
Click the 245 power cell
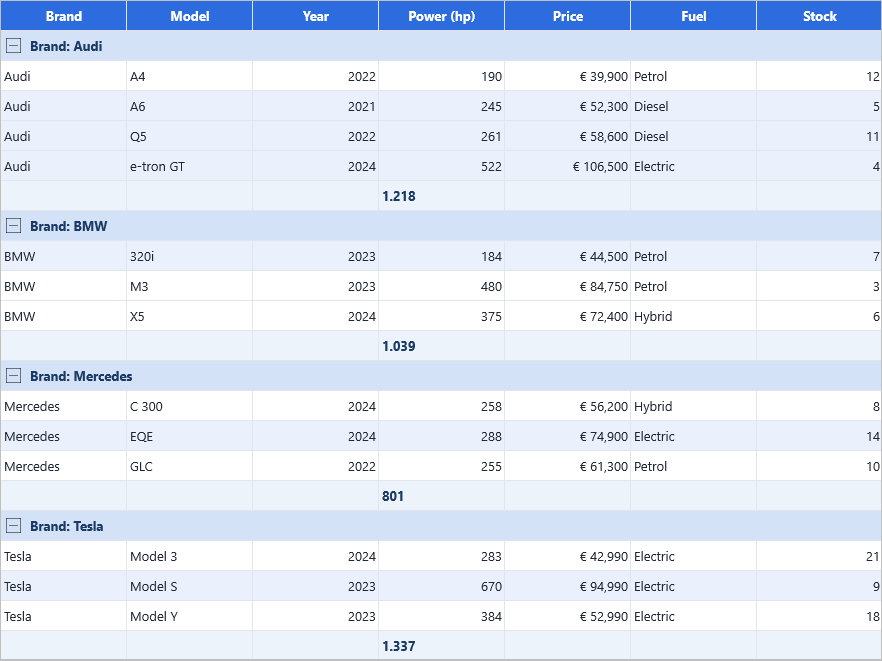[442, 106]
